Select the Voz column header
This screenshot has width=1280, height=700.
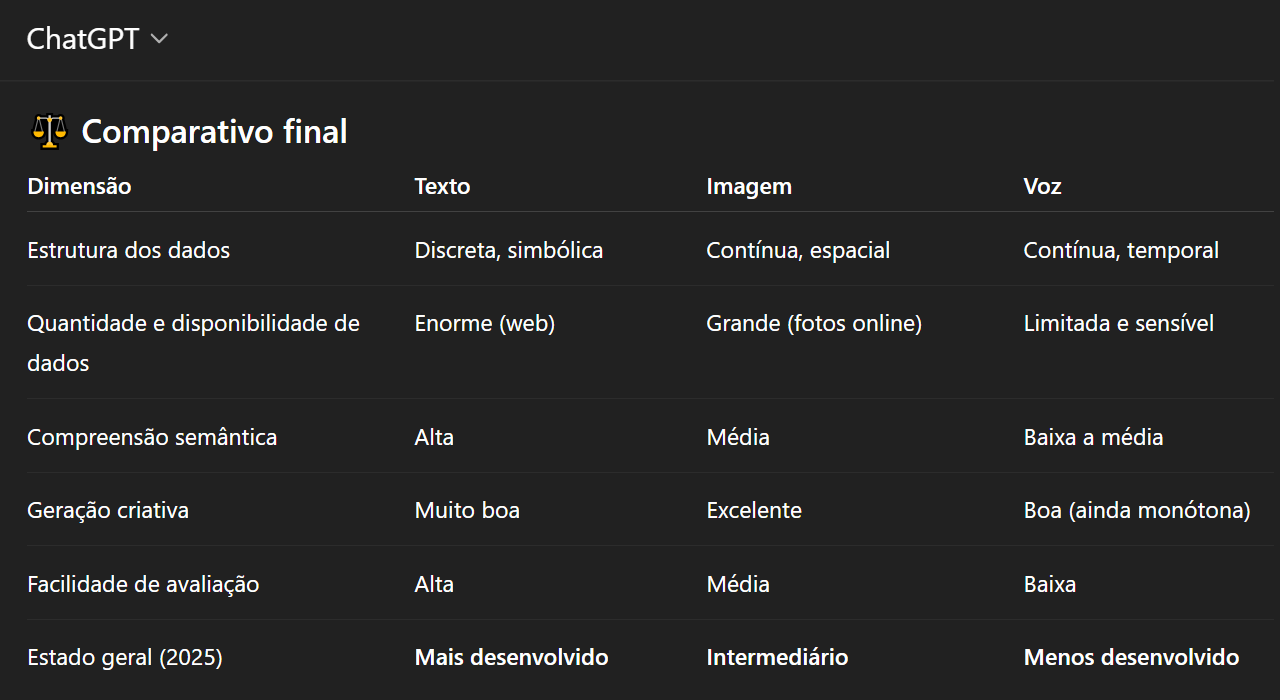pyautogui.click(x=1042, y=186)
